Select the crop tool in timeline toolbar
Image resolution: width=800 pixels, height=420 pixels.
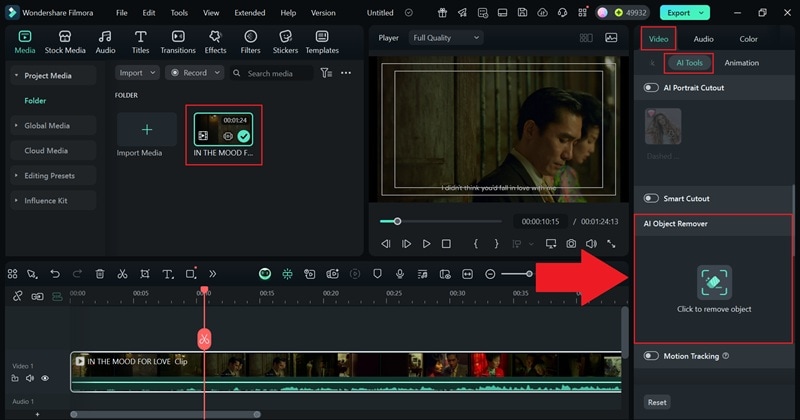pyautogui.click(x=145, y=274)
